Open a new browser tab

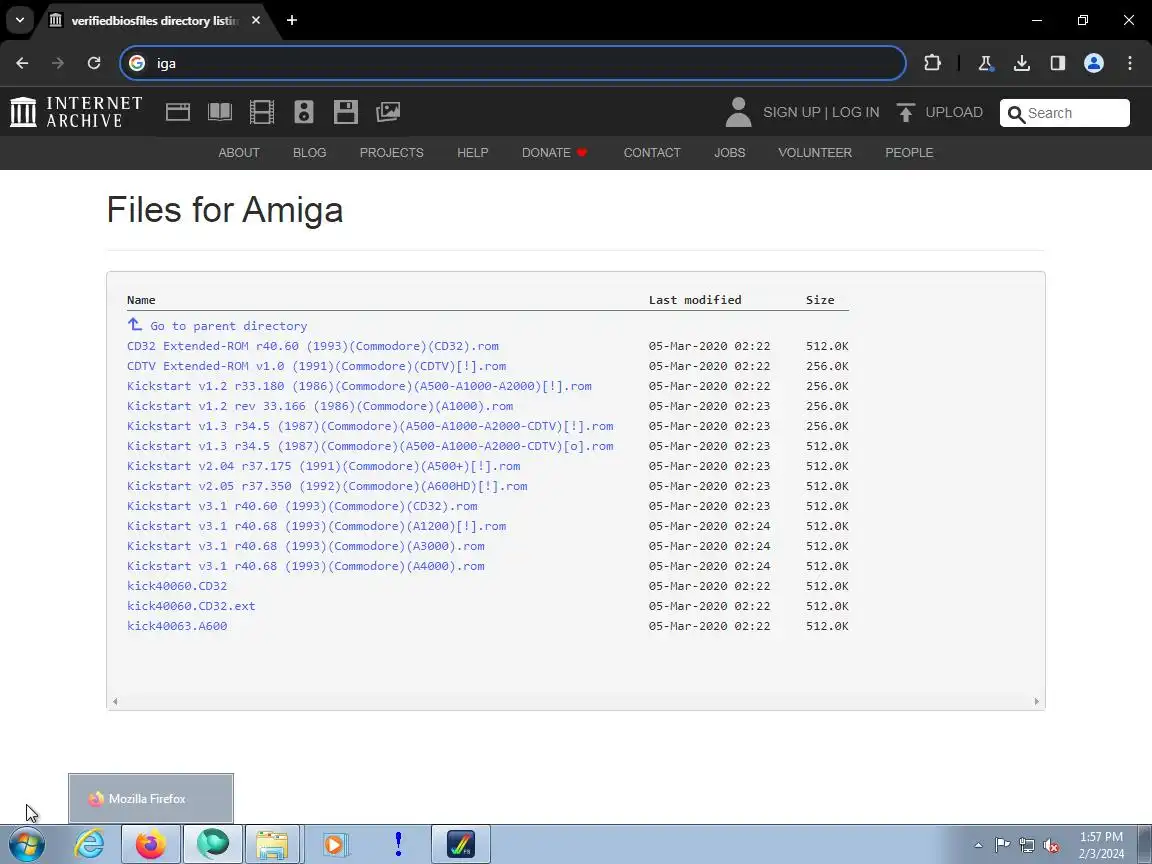tap(292, 21)
